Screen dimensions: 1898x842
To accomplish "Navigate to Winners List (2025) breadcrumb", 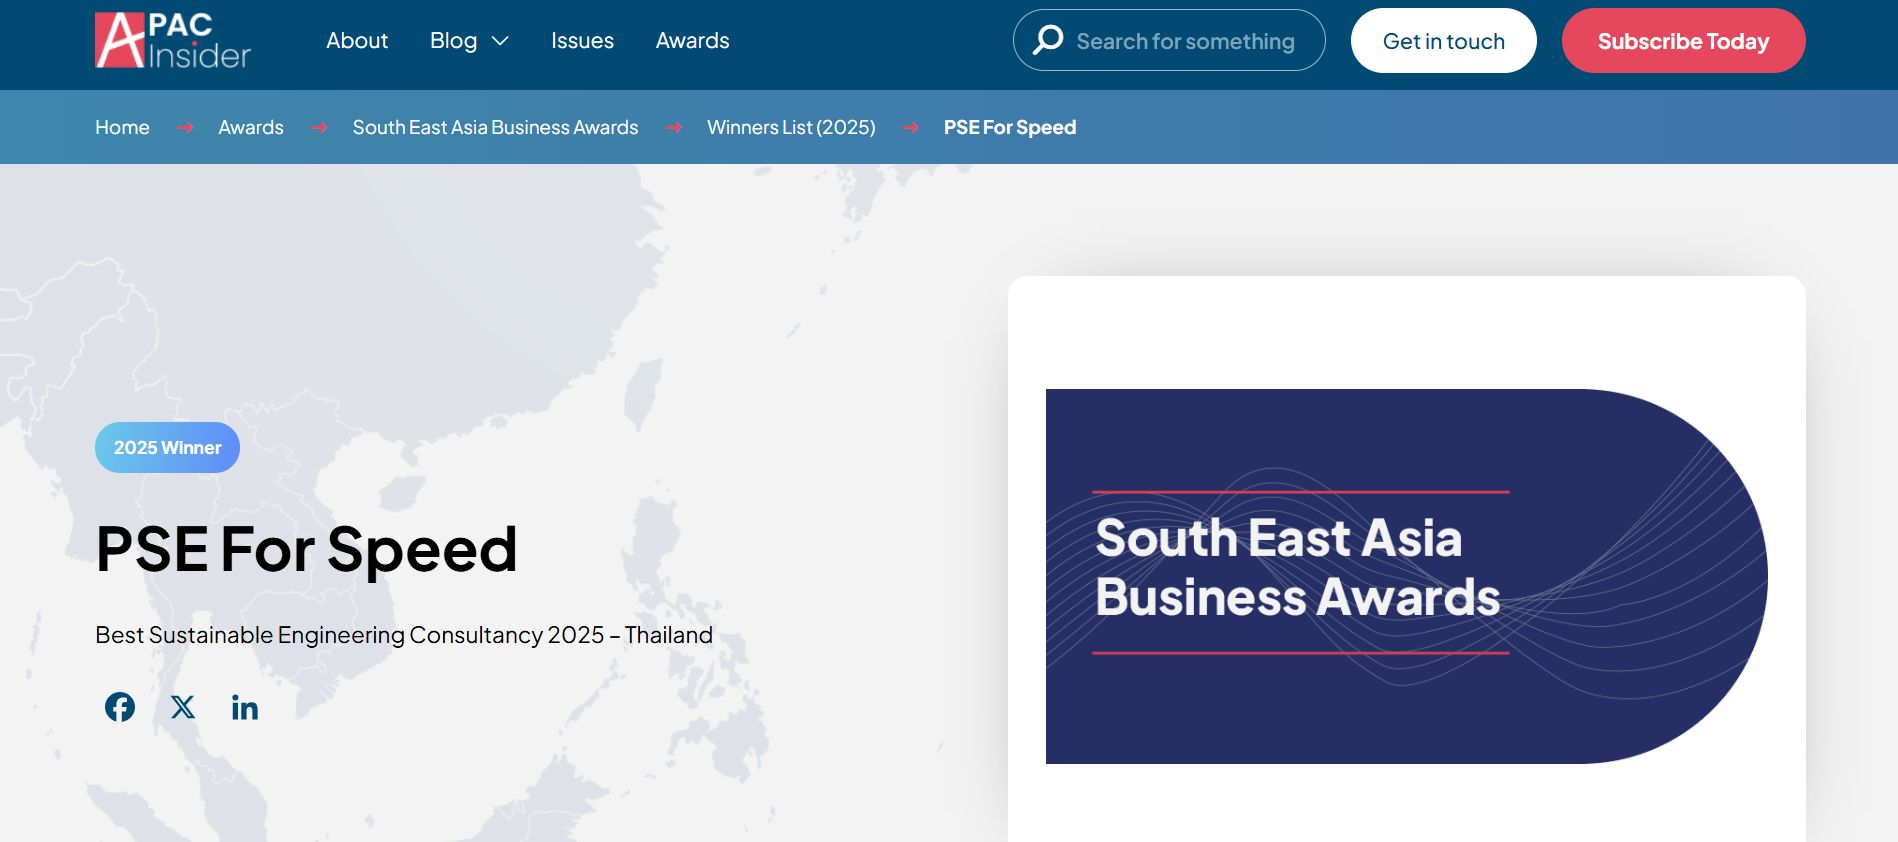I will tap(791, 127).
